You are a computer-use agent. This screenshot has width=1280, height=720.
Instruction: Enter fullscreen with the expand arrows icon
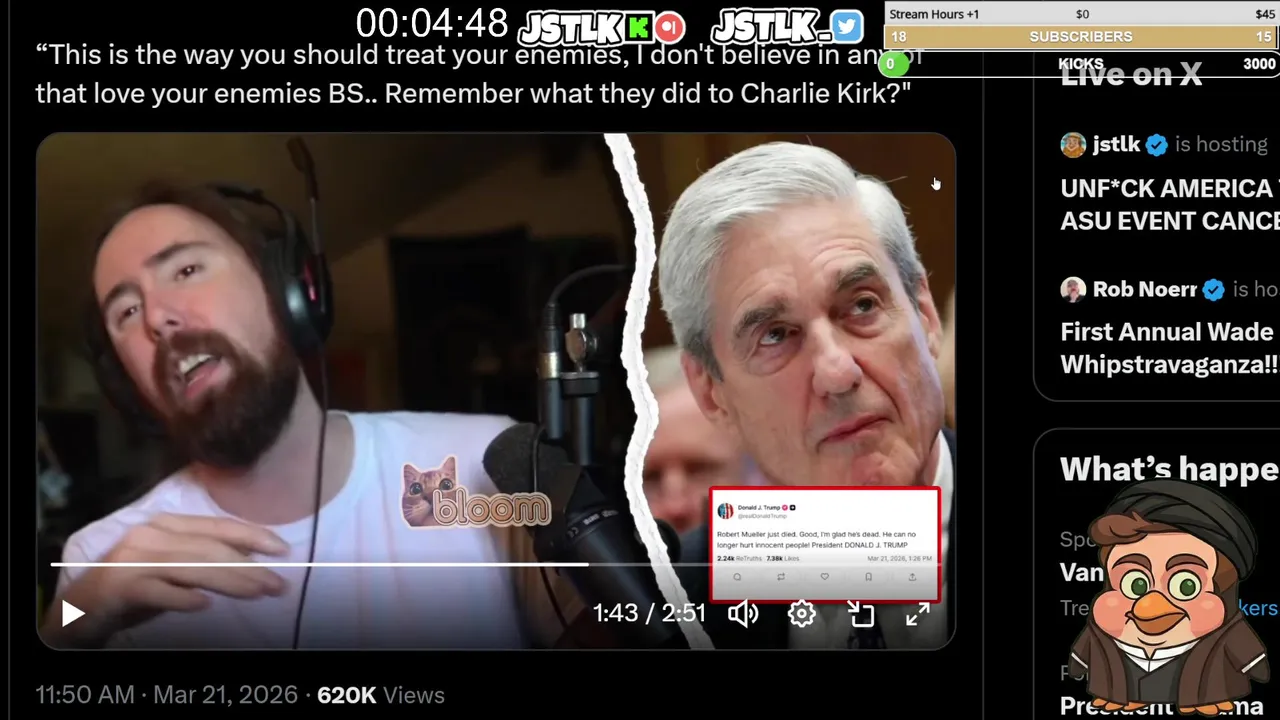pos(918,613)
